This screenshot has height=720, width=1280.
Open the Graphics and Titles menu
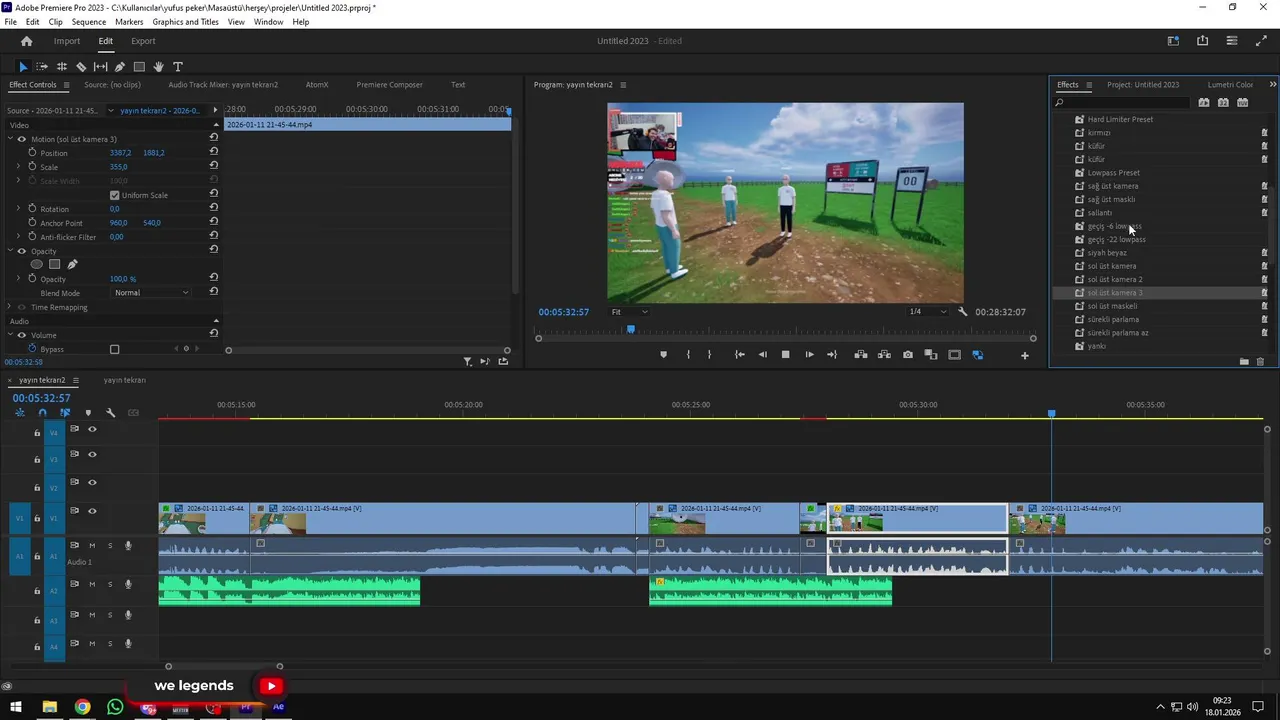[x=185, y=22]
